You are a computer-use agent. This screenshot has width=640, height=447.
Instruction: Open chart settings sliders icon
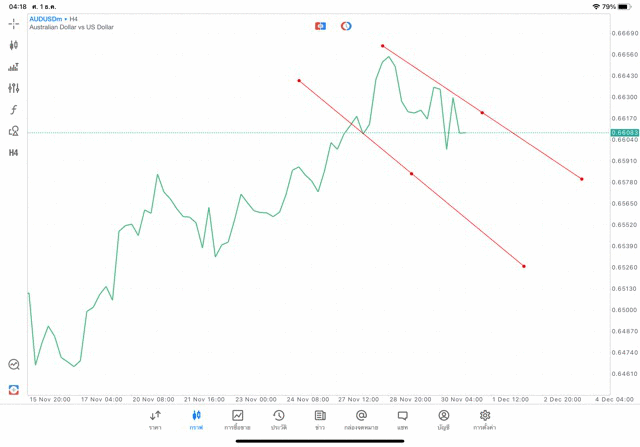click(14, 88)
